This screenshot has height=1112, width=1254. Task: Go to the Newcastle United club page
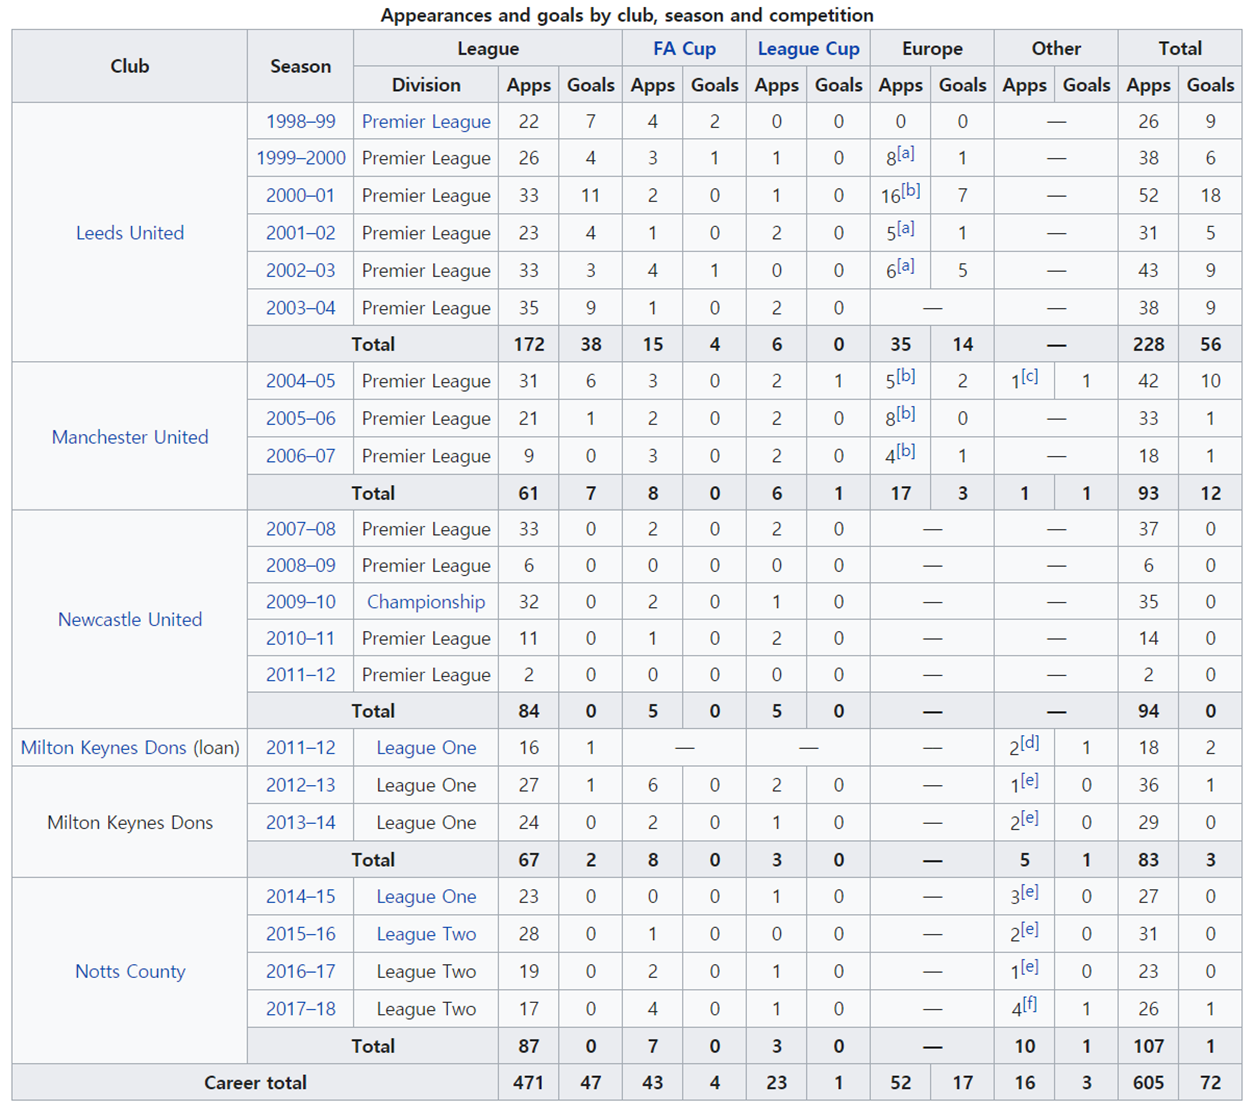tap(130, 619)
